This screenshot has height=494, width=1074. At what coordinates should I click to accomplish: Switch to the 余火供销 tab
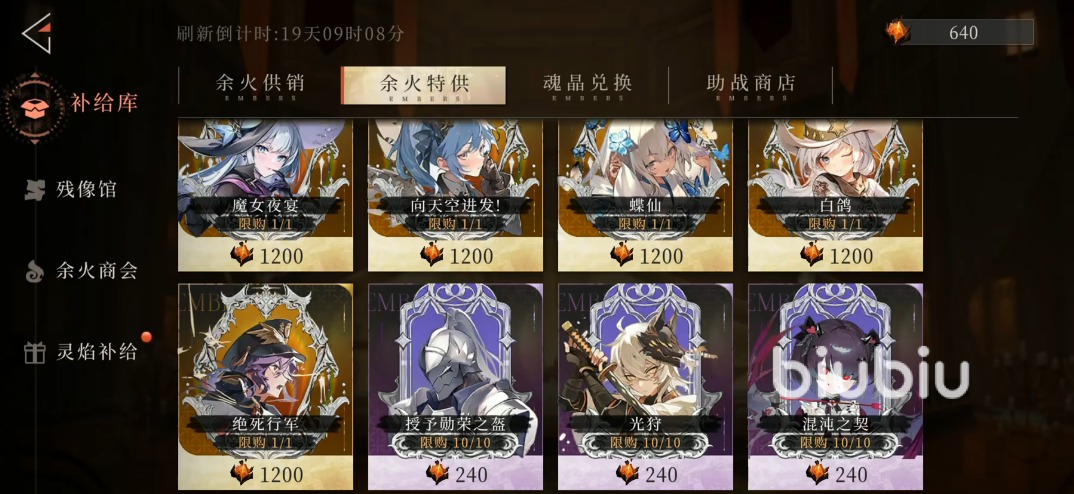tap(260, 86)
